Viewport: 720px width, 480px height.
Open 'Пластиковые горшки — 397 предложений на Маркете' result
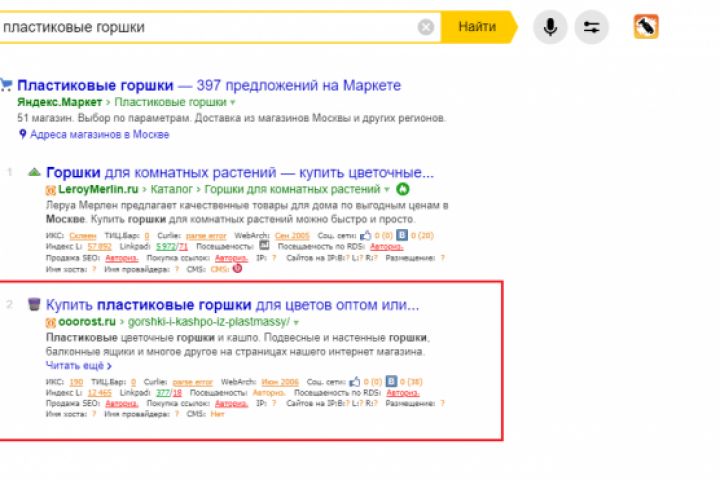point(209,85)
